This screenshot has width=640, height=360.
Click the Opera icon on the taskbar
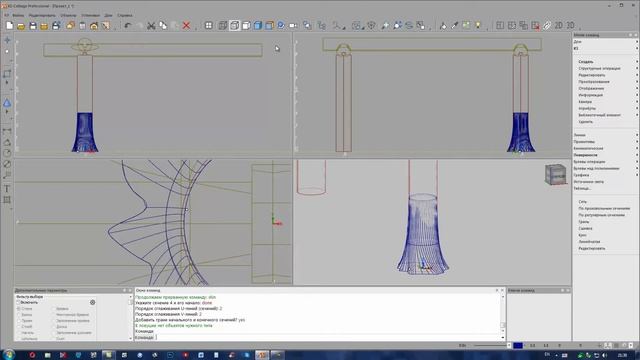[32, 355]
